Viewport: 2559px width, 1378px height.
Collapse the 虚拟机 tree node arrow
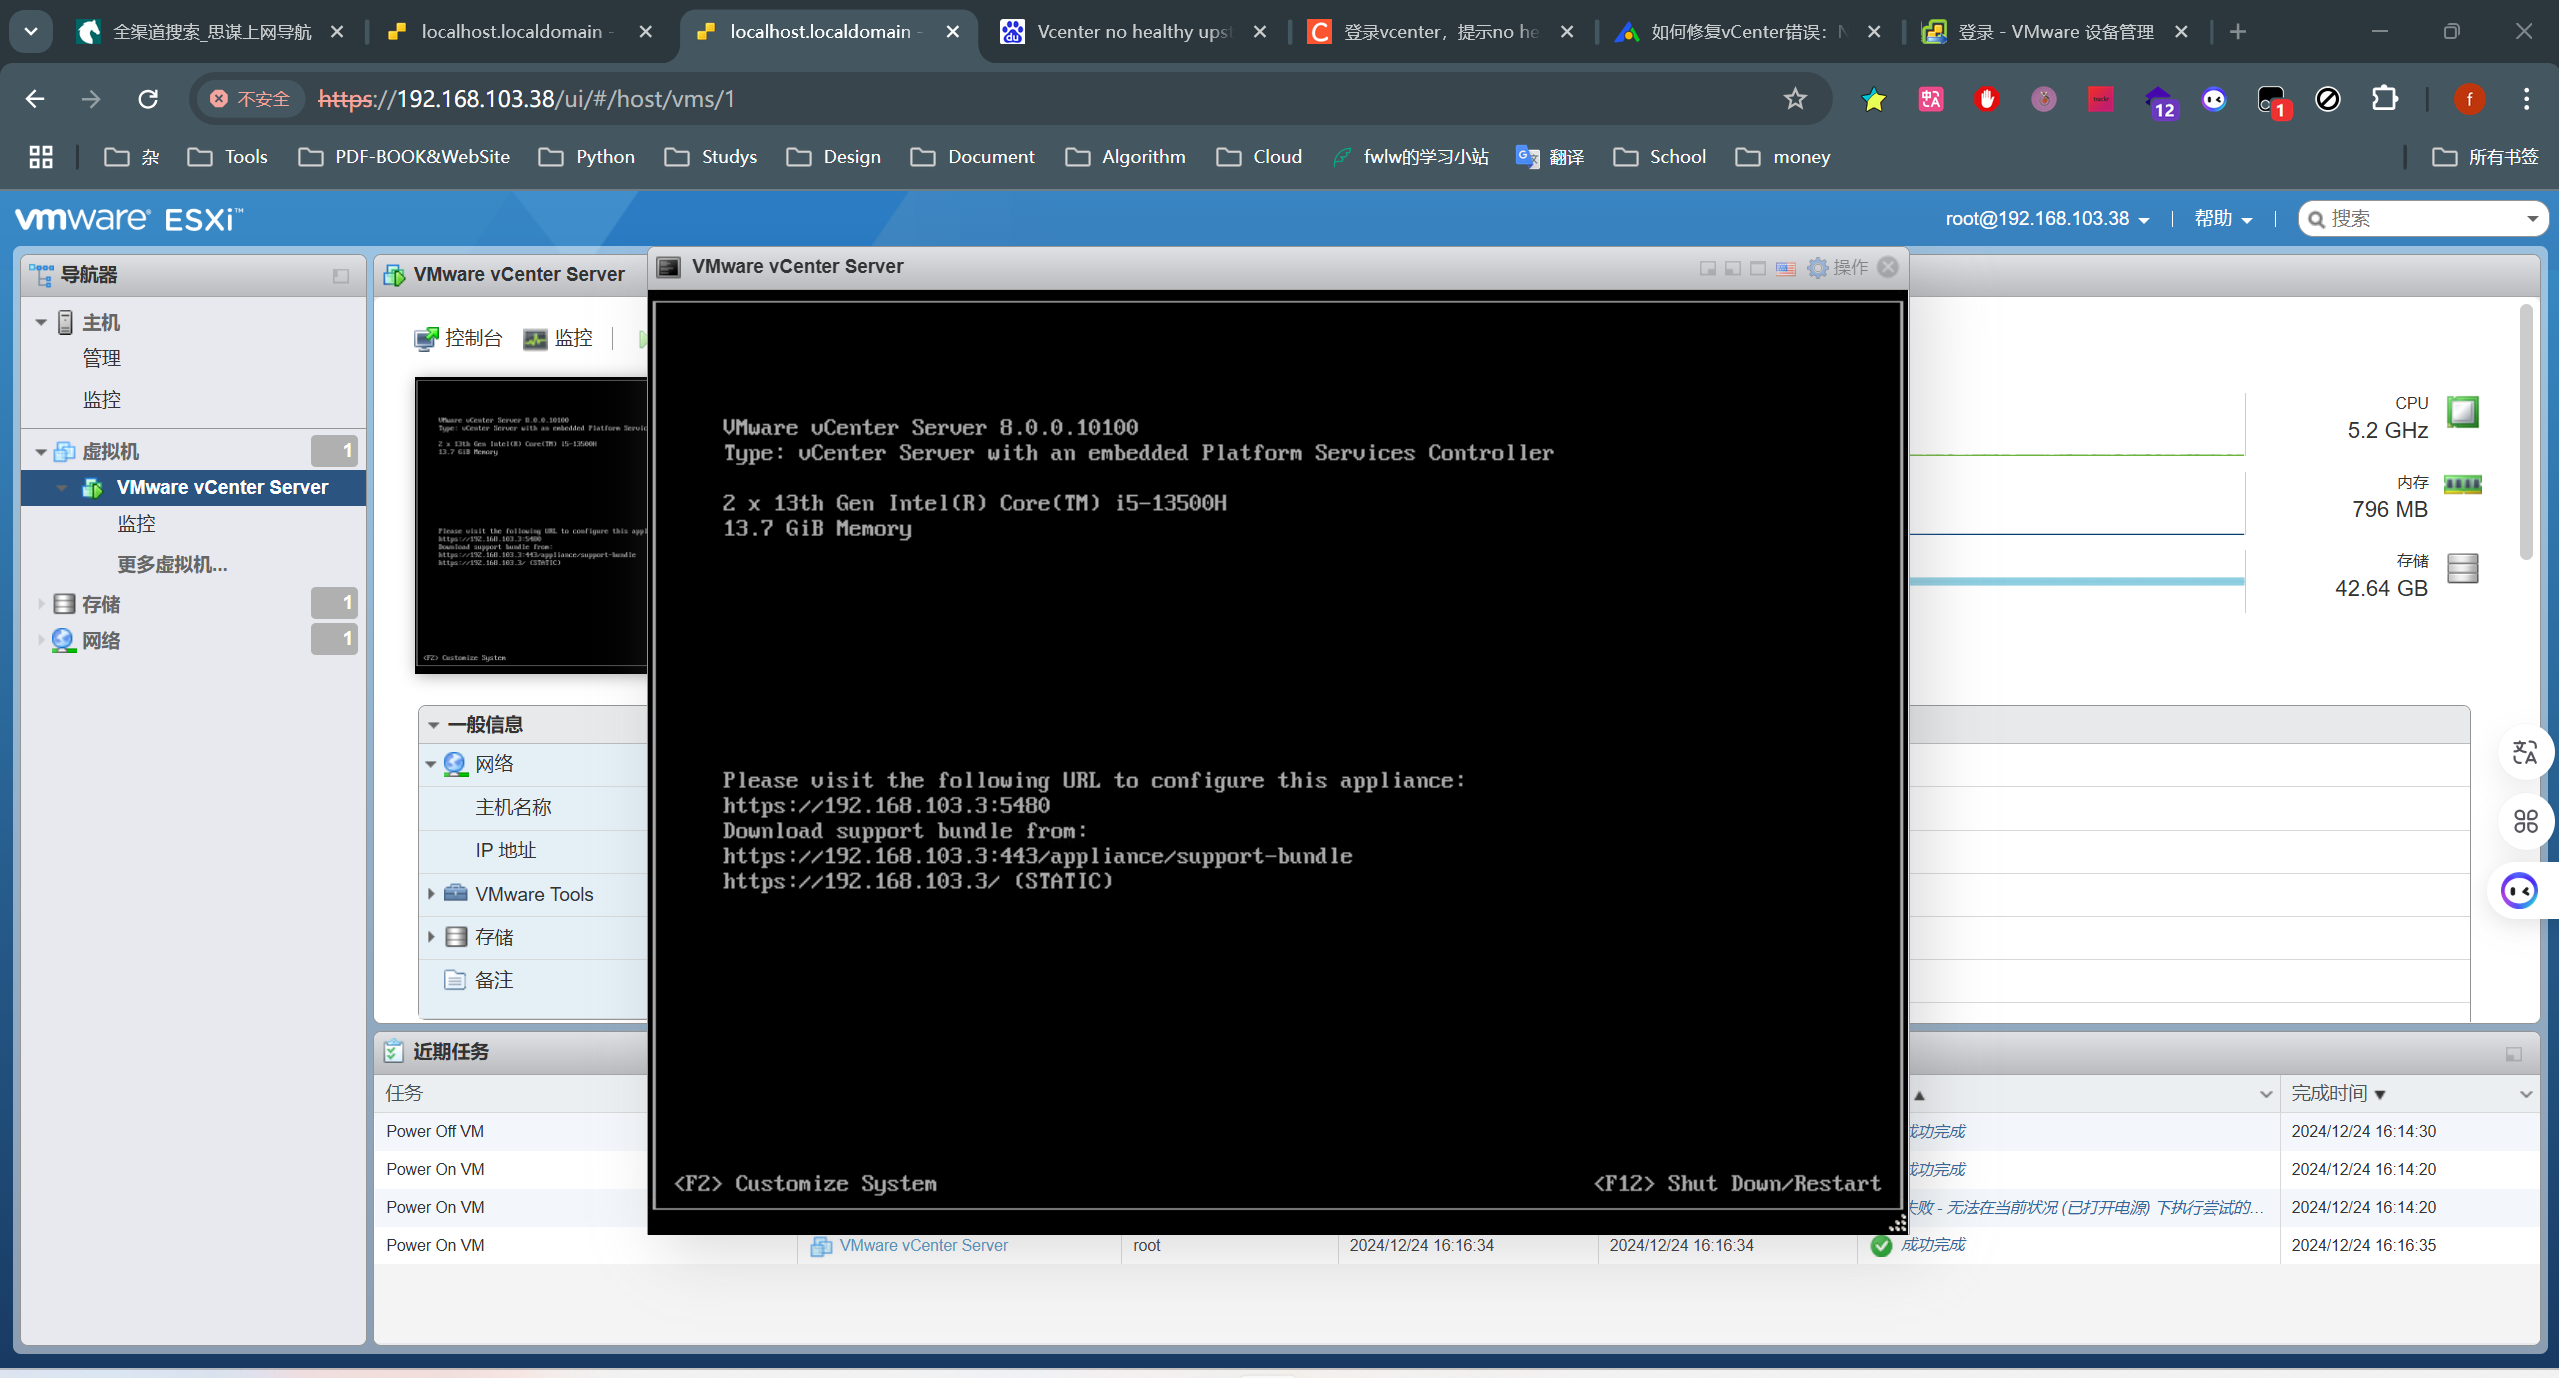tap(41, 452)
